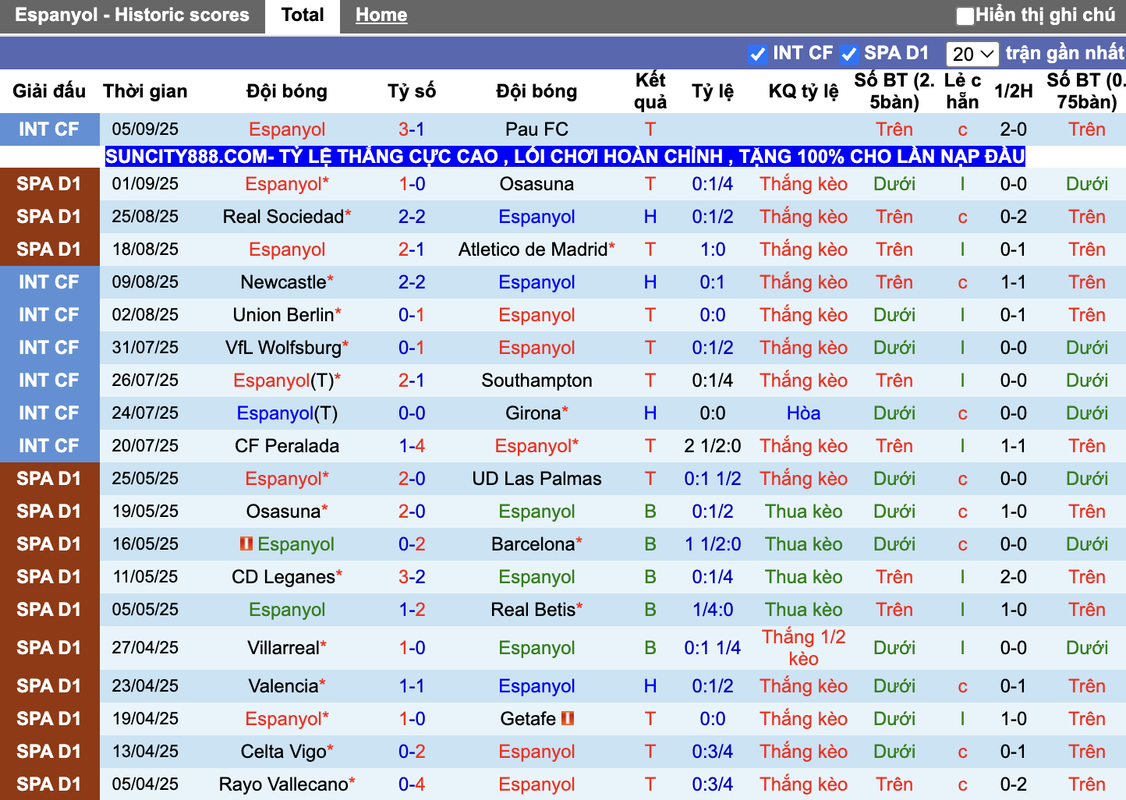Screen dimensions: 1126x800
Task: Click the 'Thắng 1/2 kèo' result cell
Action: point(803,648)
